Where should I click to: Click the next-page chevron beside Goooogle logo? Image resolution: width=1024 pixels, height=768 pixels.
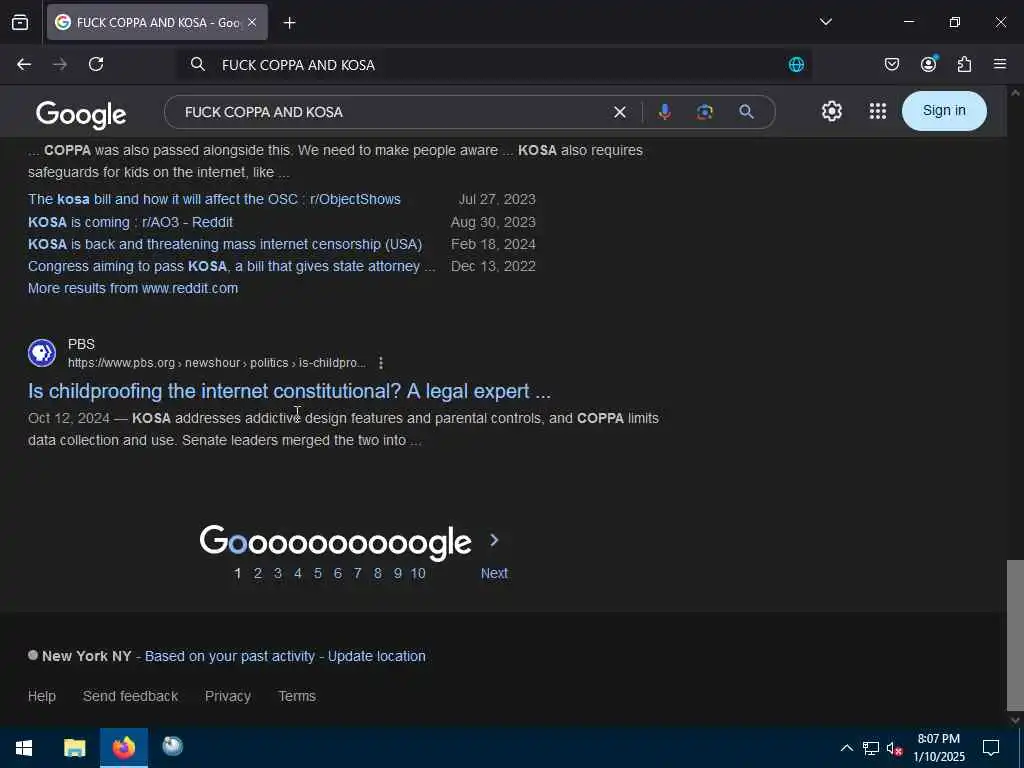click(494, 540)
